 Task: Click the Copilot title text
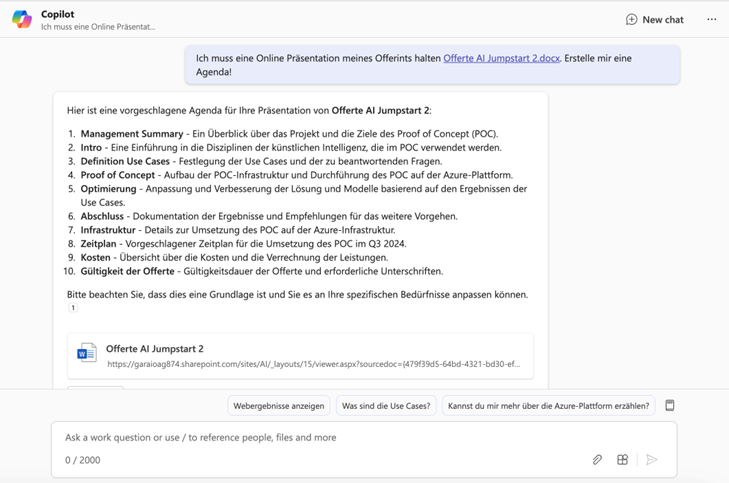pos(58,14)
